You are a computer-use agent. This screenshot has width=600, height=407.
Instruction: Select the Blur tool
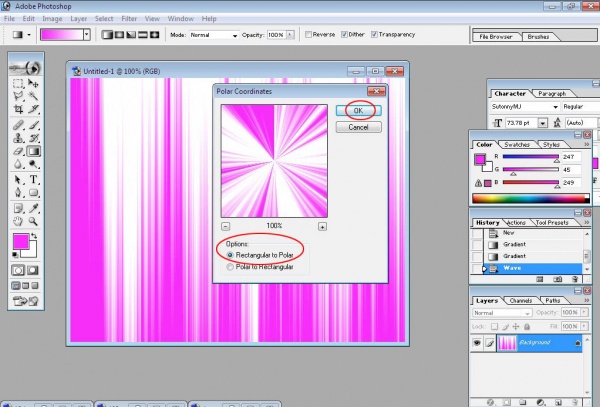18,164
